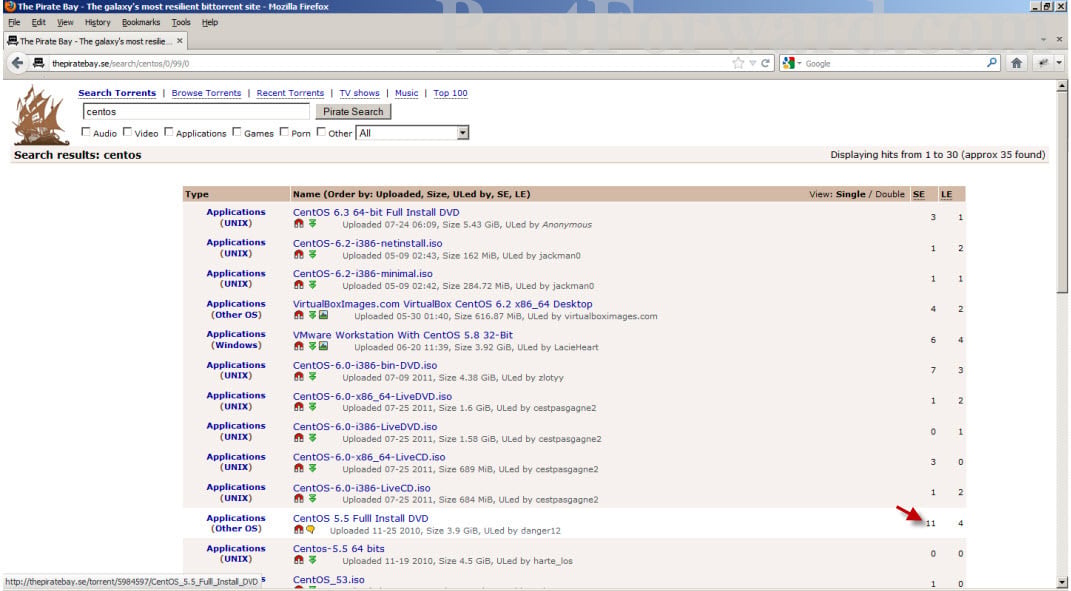The width and height of the screenshot is (1071, 591).
Task: Select The Pirate Bay browser tab
Action: [94, 41]
